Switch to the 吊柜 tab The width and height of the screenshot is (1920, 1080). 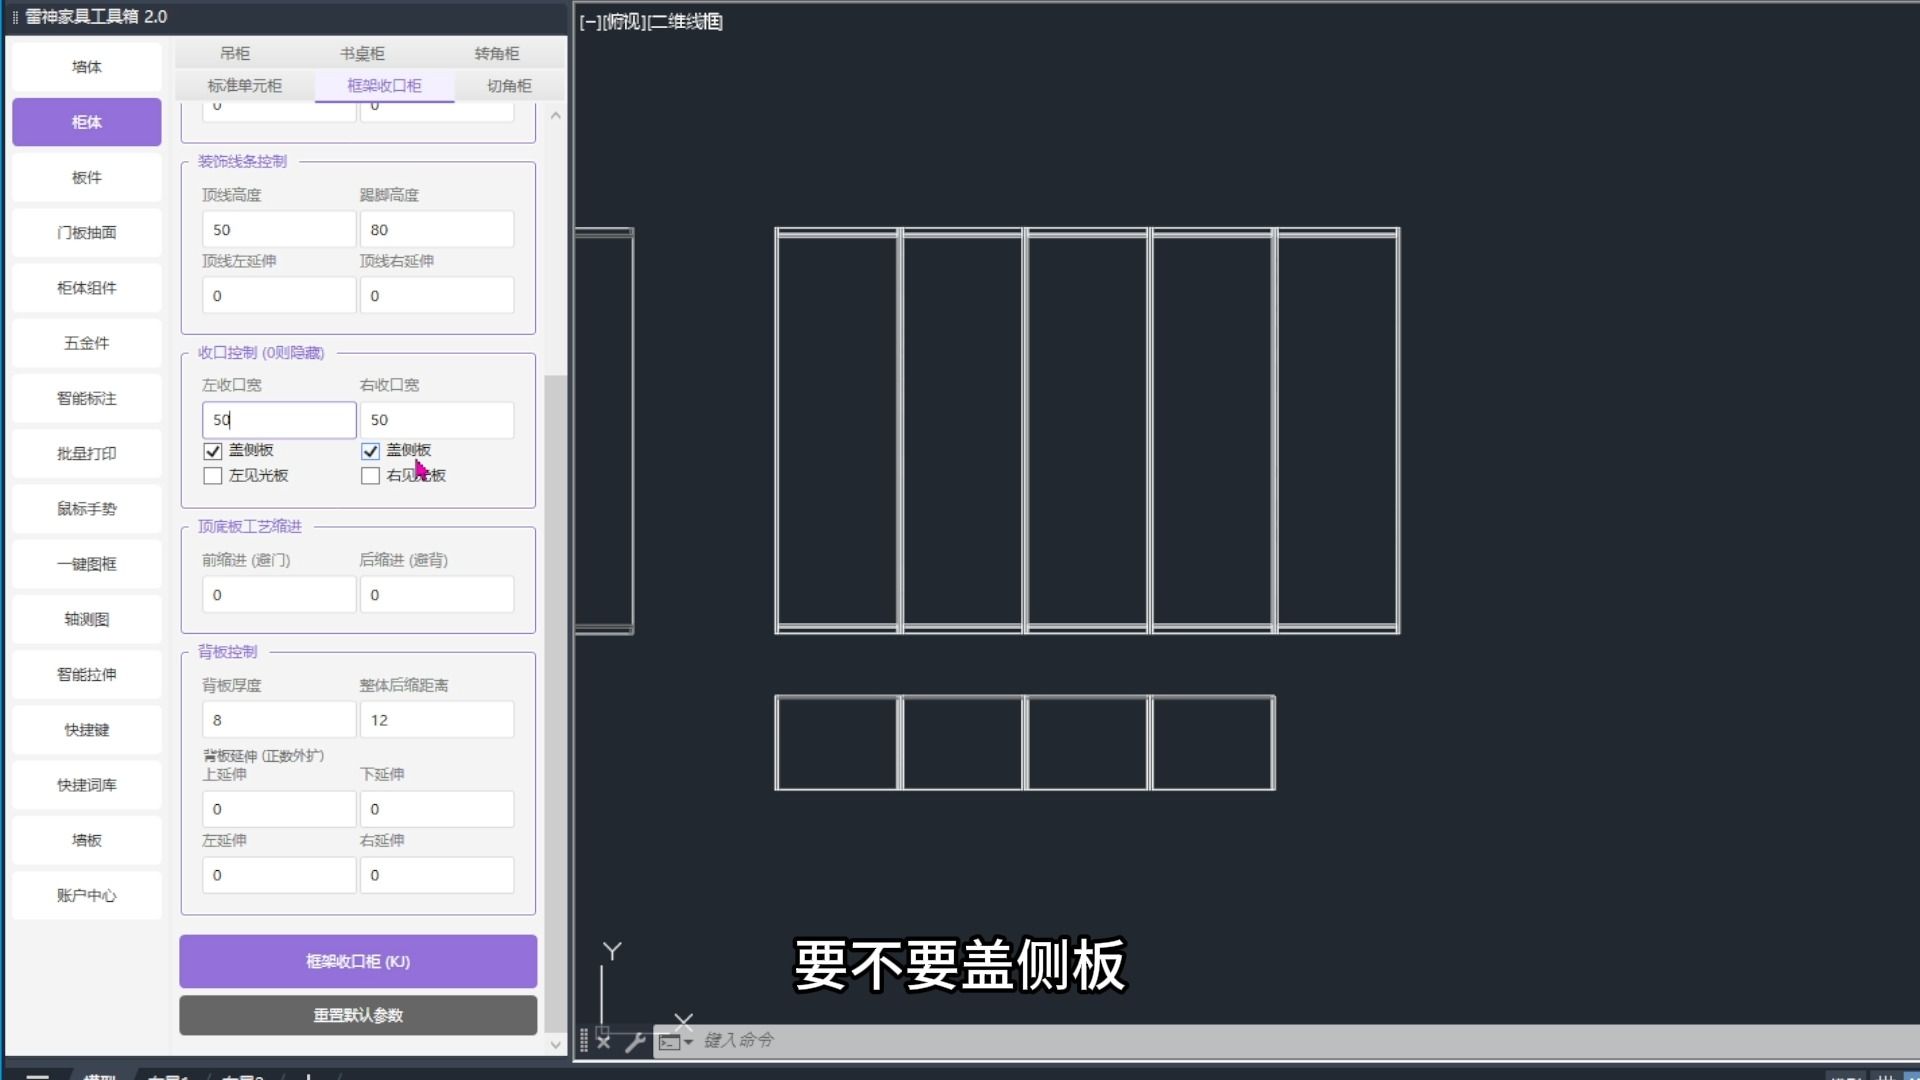click(235, 54)
